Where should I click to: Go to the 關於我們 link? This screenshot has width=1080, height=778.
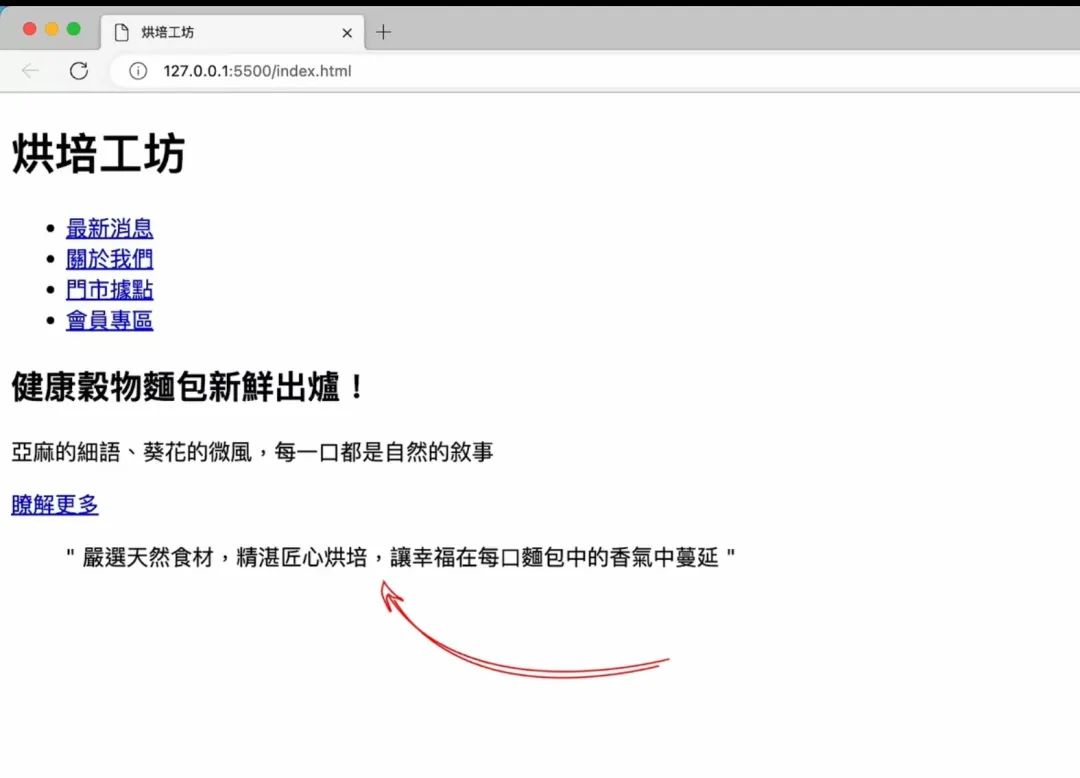[109, 259]
